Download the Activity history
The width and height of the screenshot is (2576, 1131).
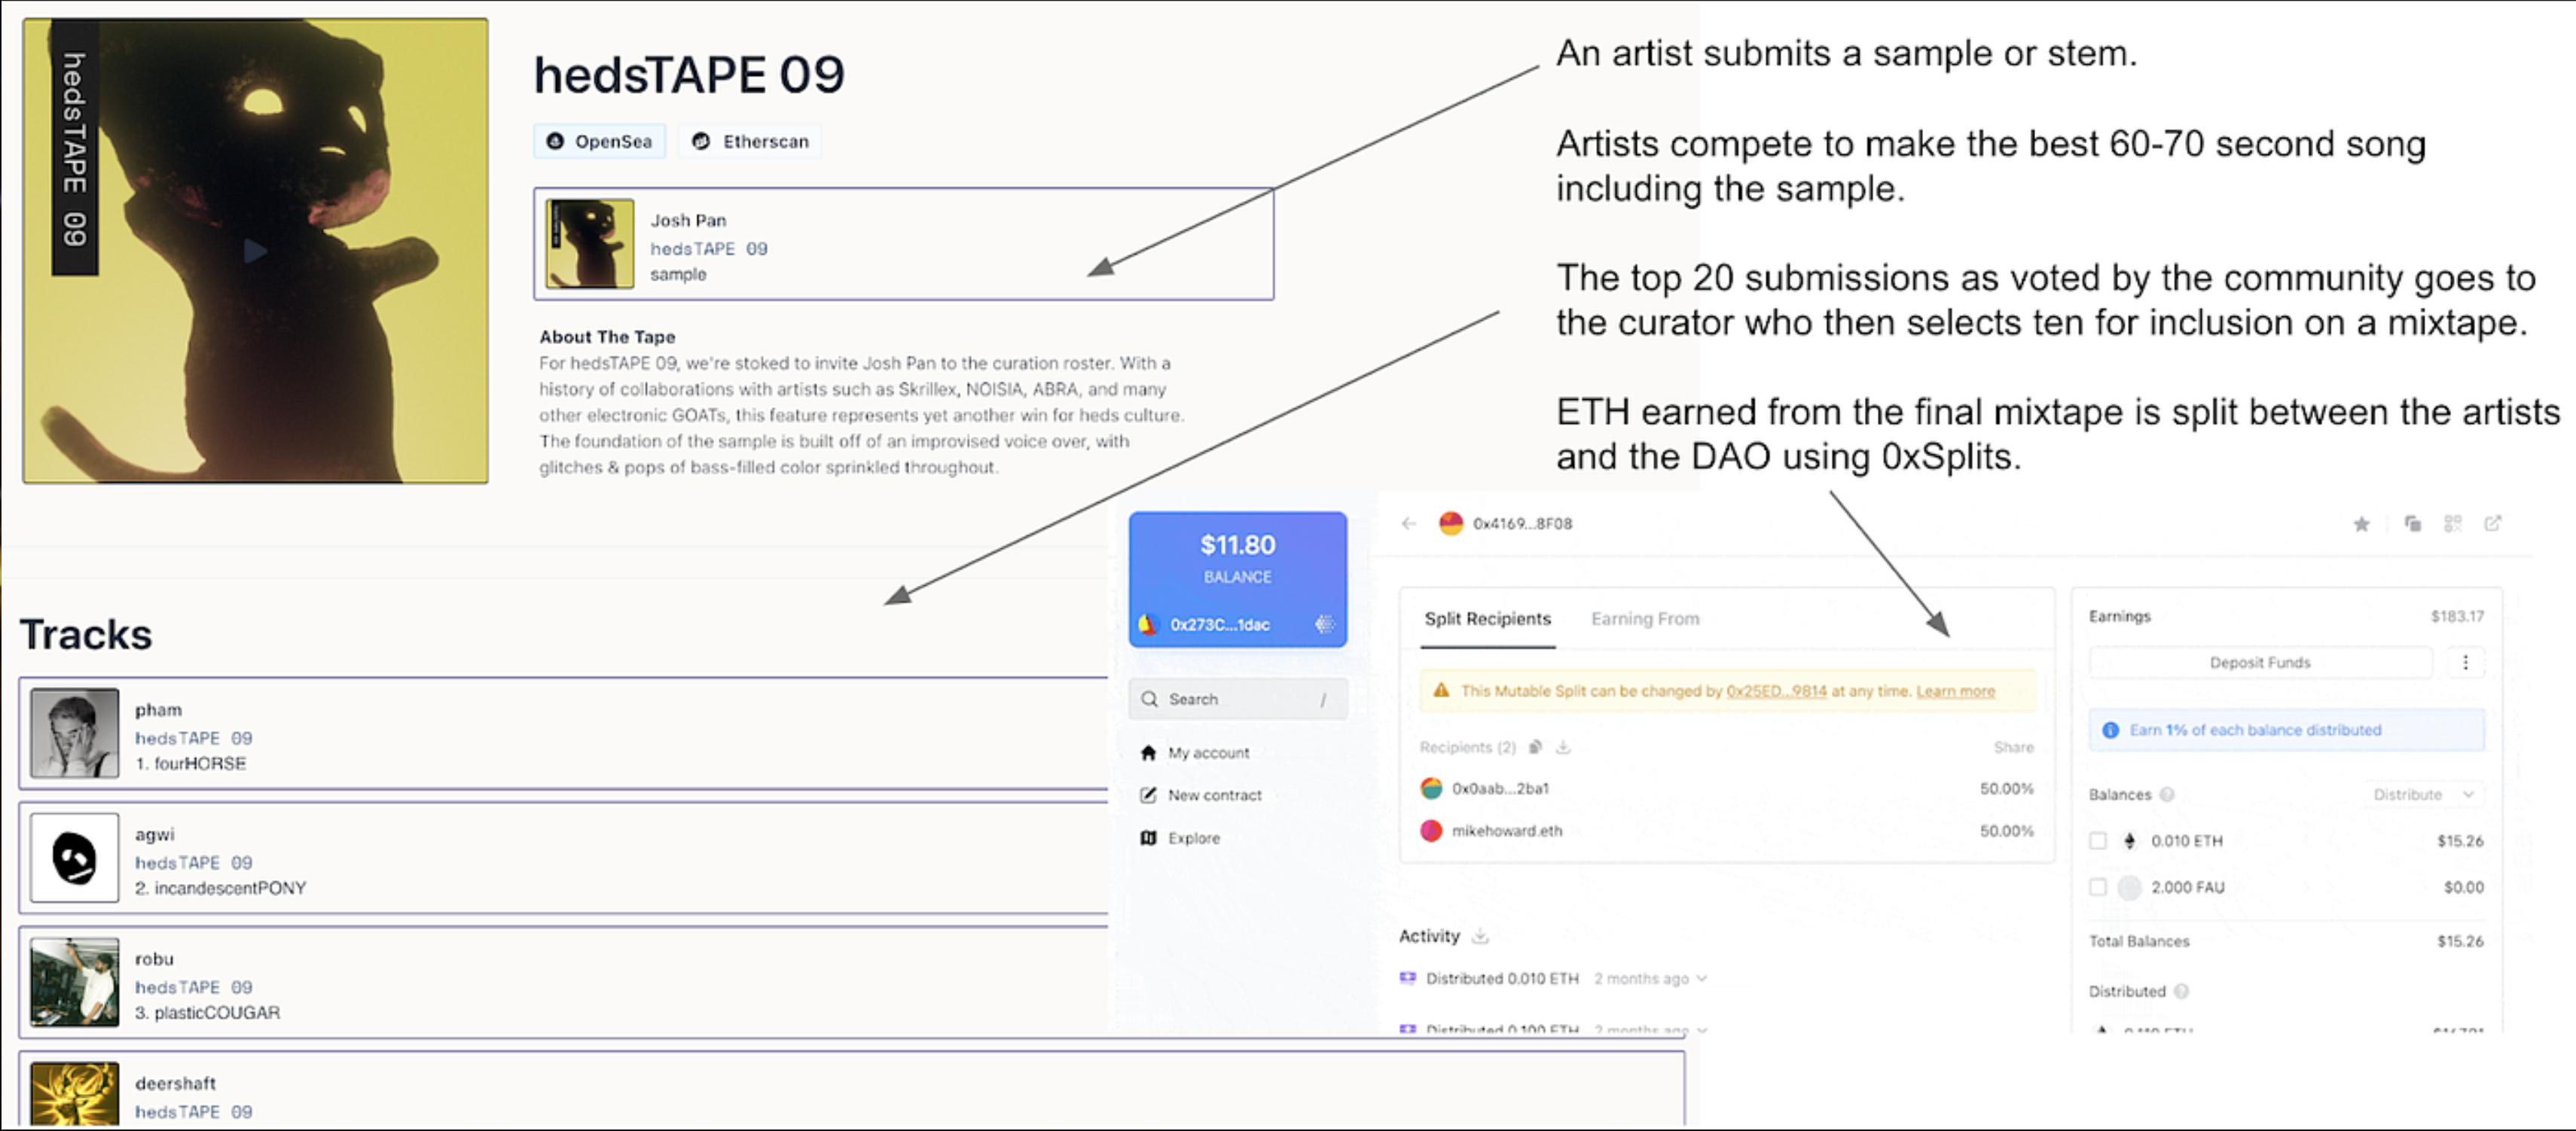point(1480,936)
